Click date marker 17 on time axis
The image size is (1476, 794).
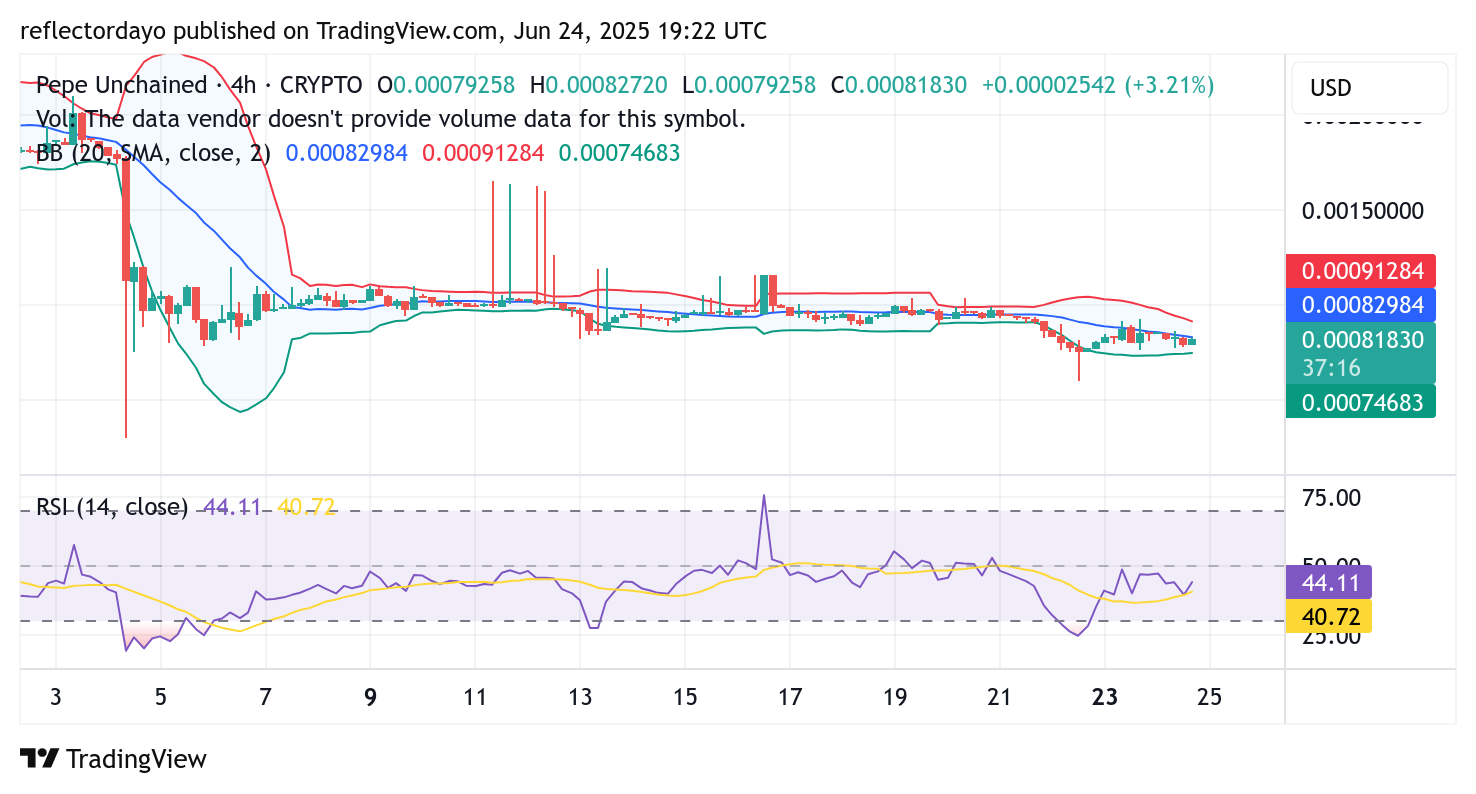(x=790, y=697)
